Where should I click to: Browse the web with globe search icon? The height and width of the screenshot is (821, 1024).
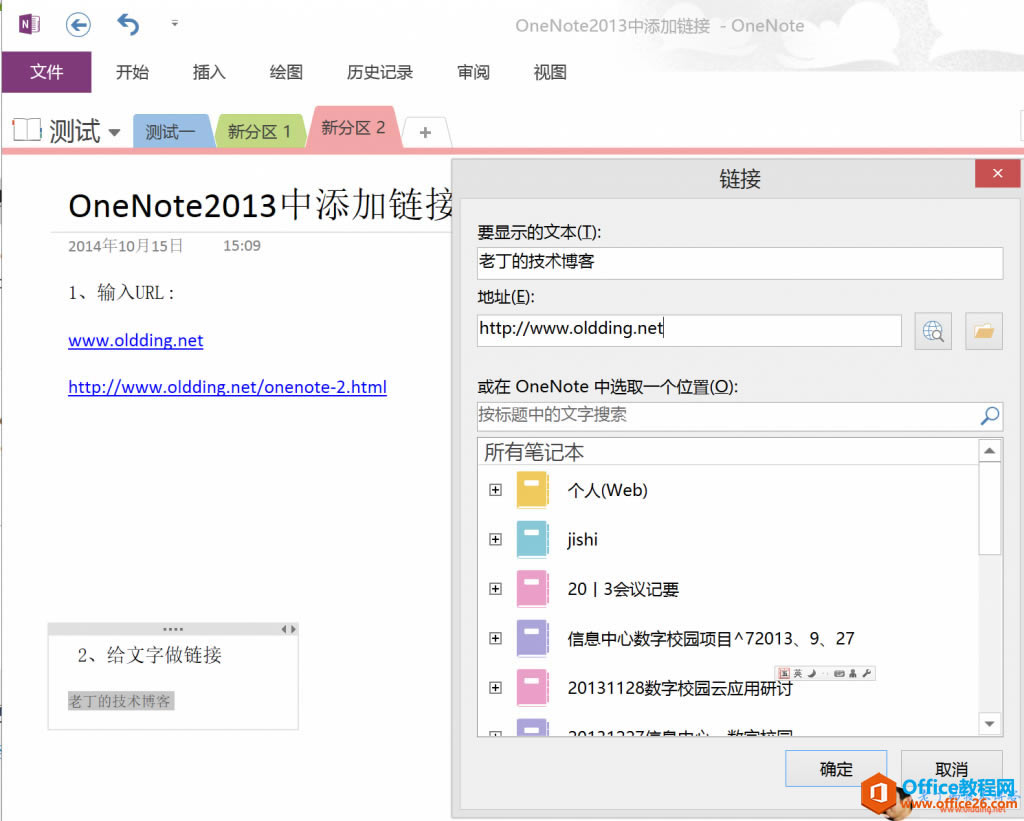coord(933,331)
